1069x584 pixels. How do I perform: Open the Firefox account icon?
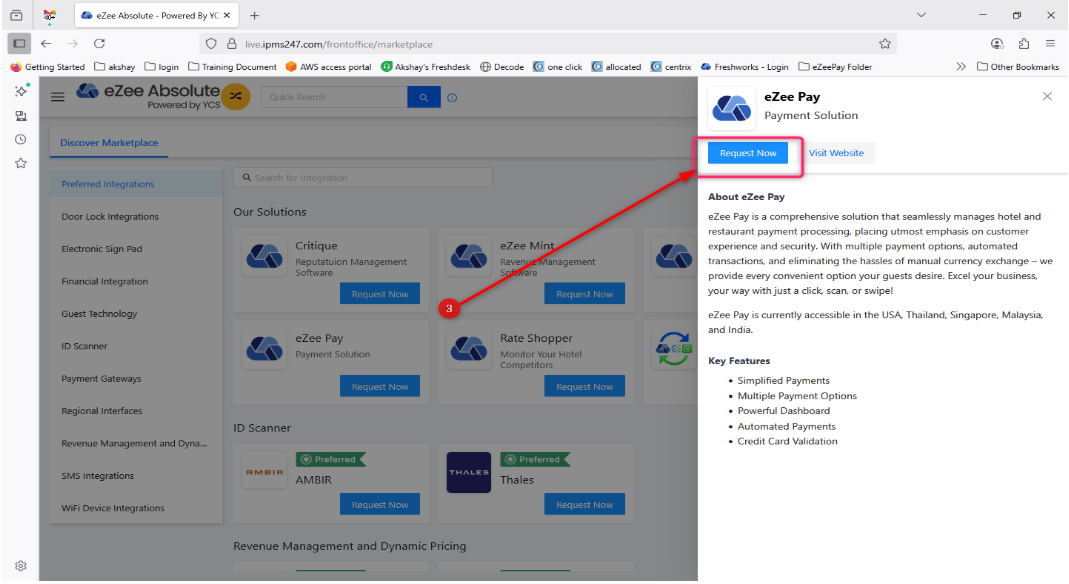pos(997,44)
